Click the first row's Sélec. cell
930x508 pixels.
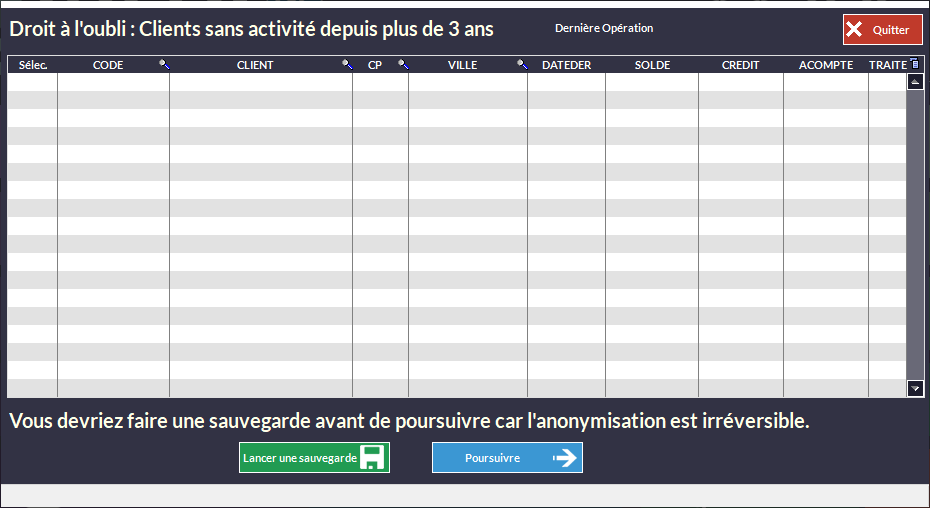click(33, 82)
